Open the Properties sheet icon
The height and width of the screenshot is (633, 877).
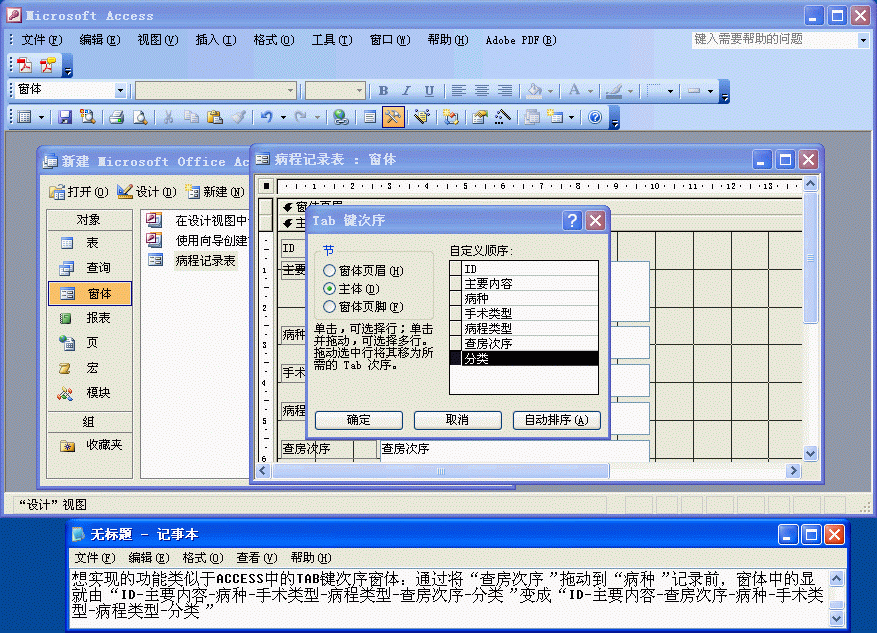pyautogui.click(x=479, y=117)
